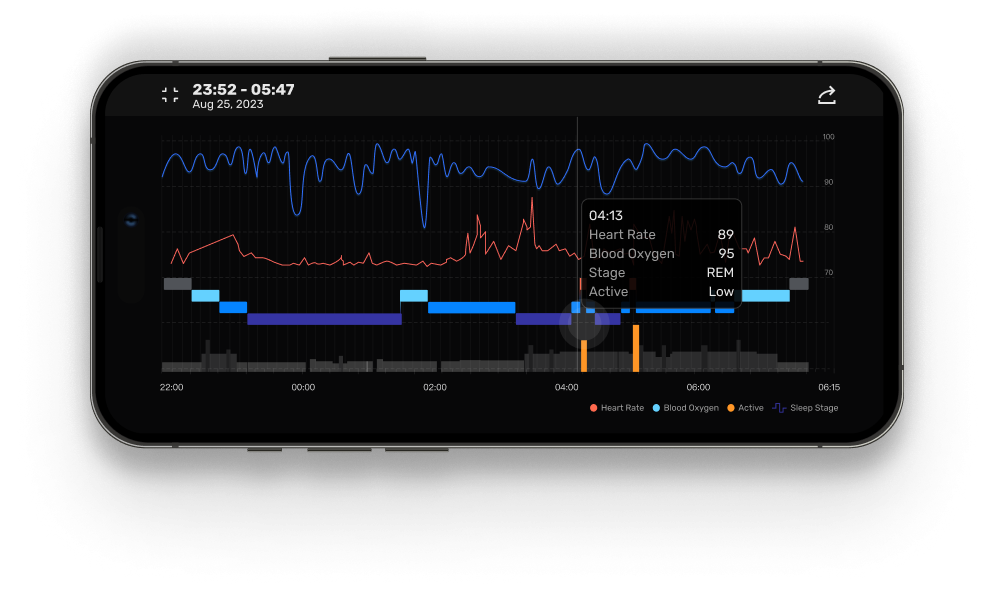Image resolution: width=994 pixels, height=592 pixels.
Task: Click the 04:13 tooltip header
Action: click(607, 215)
